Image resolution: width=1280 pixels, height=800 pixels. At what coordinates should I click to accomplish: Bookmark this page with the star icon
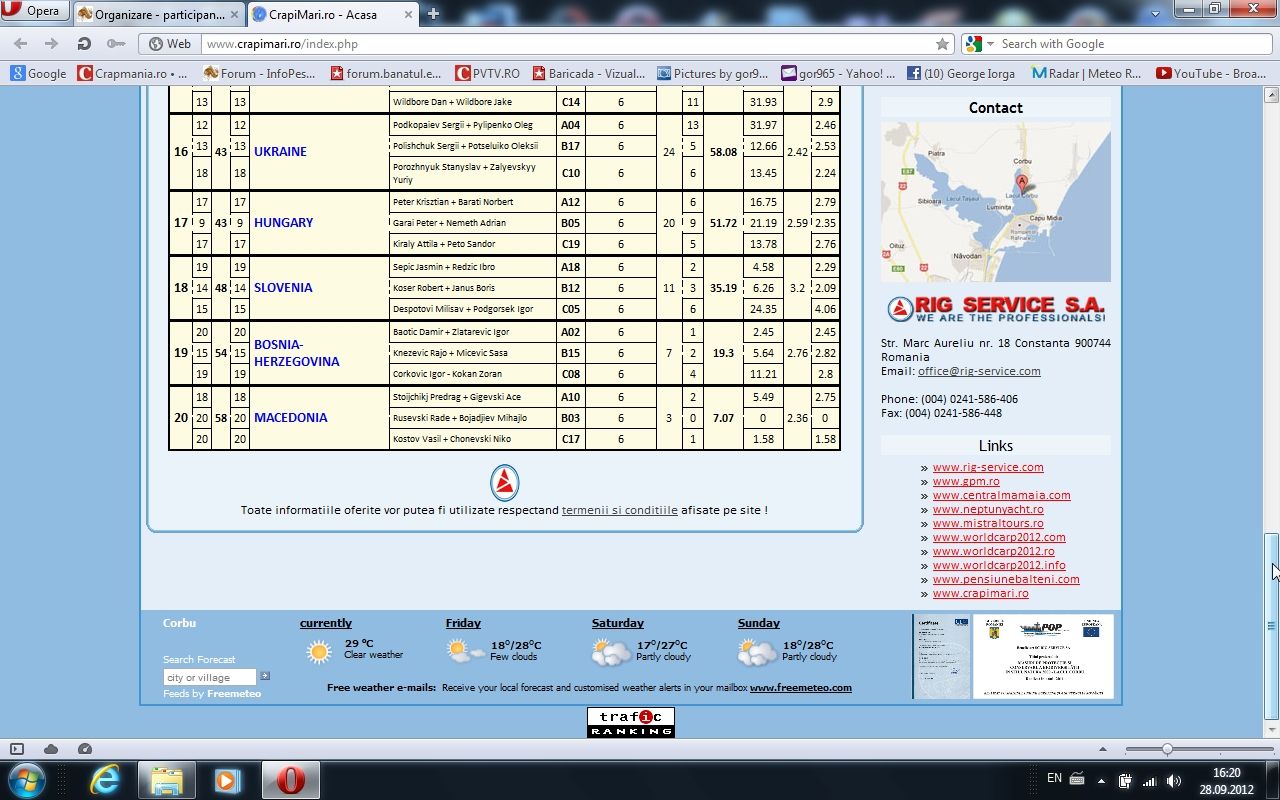[942, 44]
